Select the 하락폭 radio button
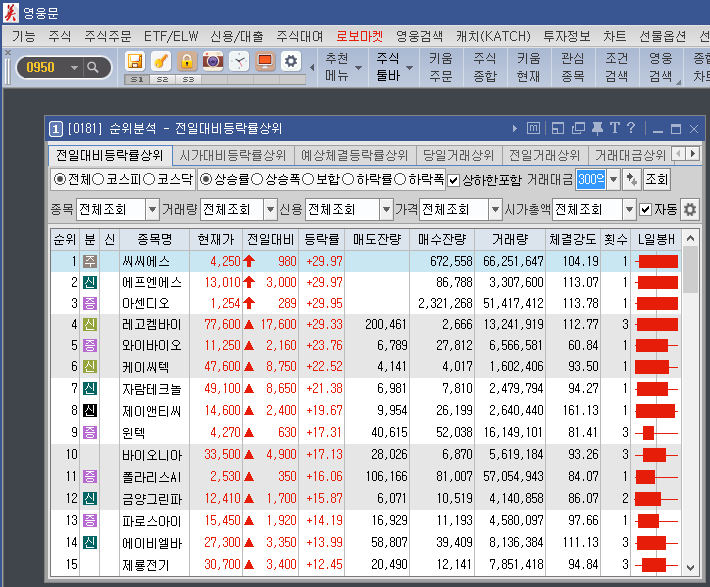 tap(400, 179)
